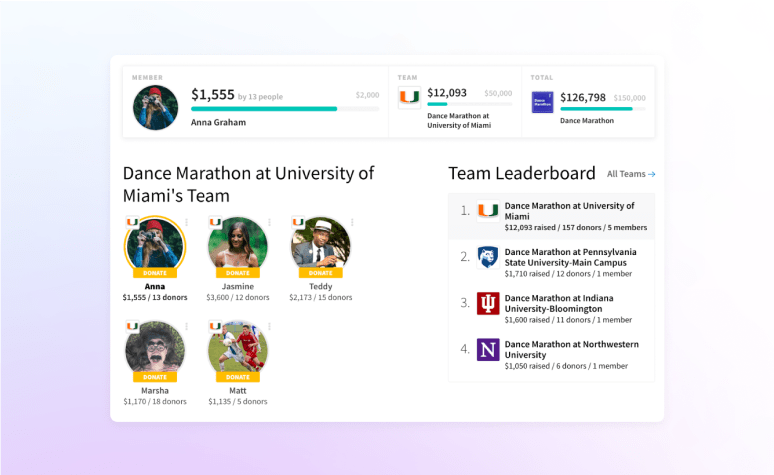The image size is (774, 475).
Task: Open options menu dots beside Anna's avatar
Action: pyautogui.click(x=187, y=223)
